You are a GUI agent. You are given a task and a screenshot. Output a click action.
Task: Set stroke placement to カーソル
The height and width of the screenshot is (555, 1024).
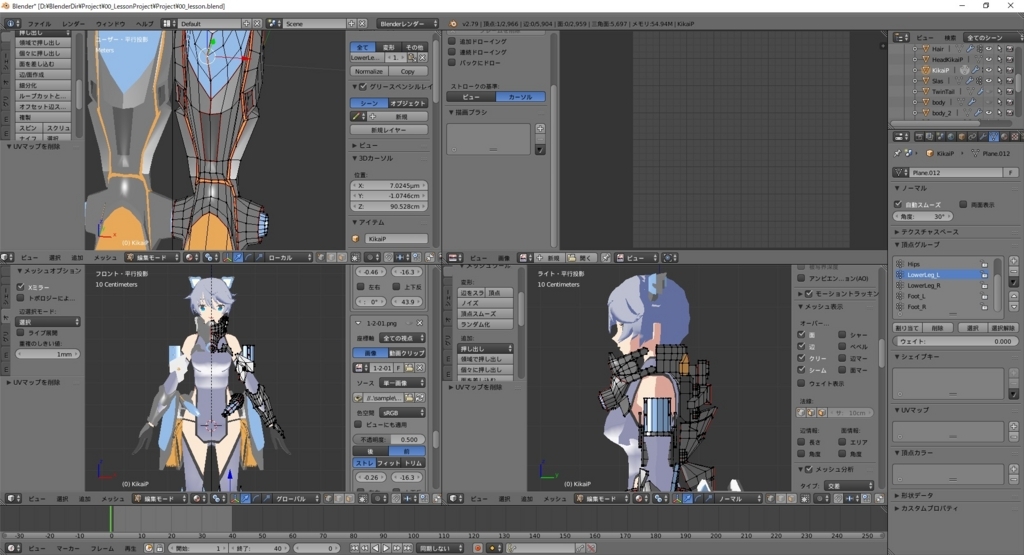(520, 97)
